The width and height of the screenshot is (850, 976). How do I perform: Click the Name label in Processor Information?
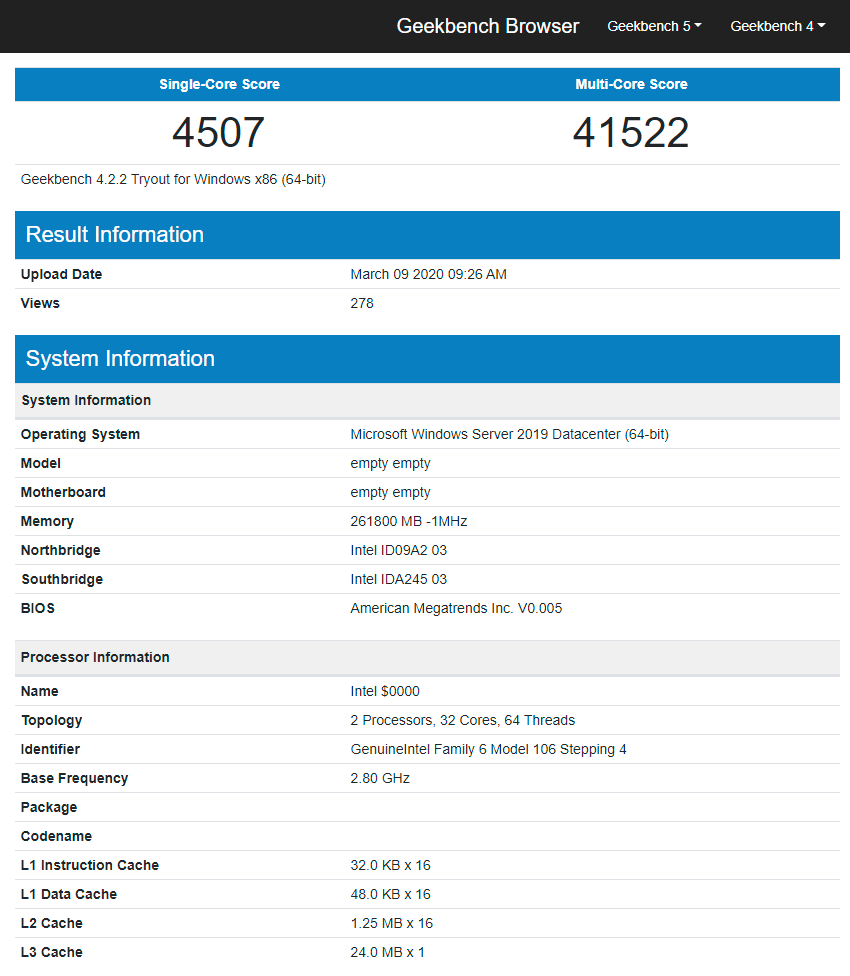39,692
